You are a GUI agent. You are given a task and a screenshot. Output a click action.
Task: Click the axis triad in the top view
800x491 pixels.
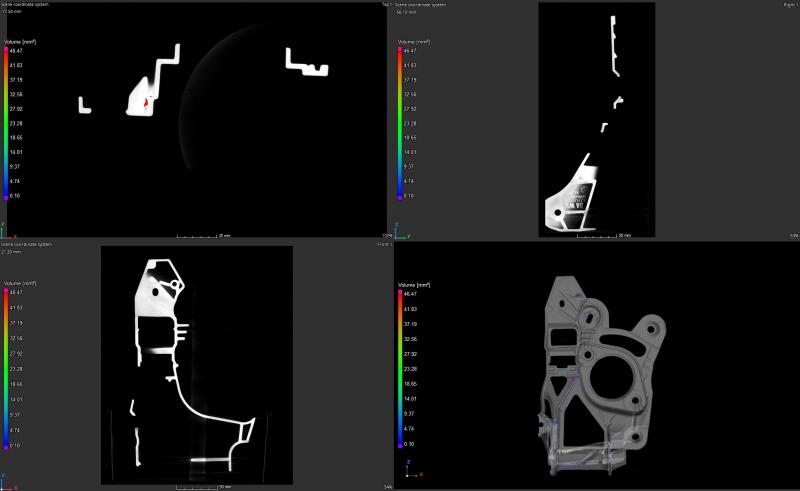[7, 229]
